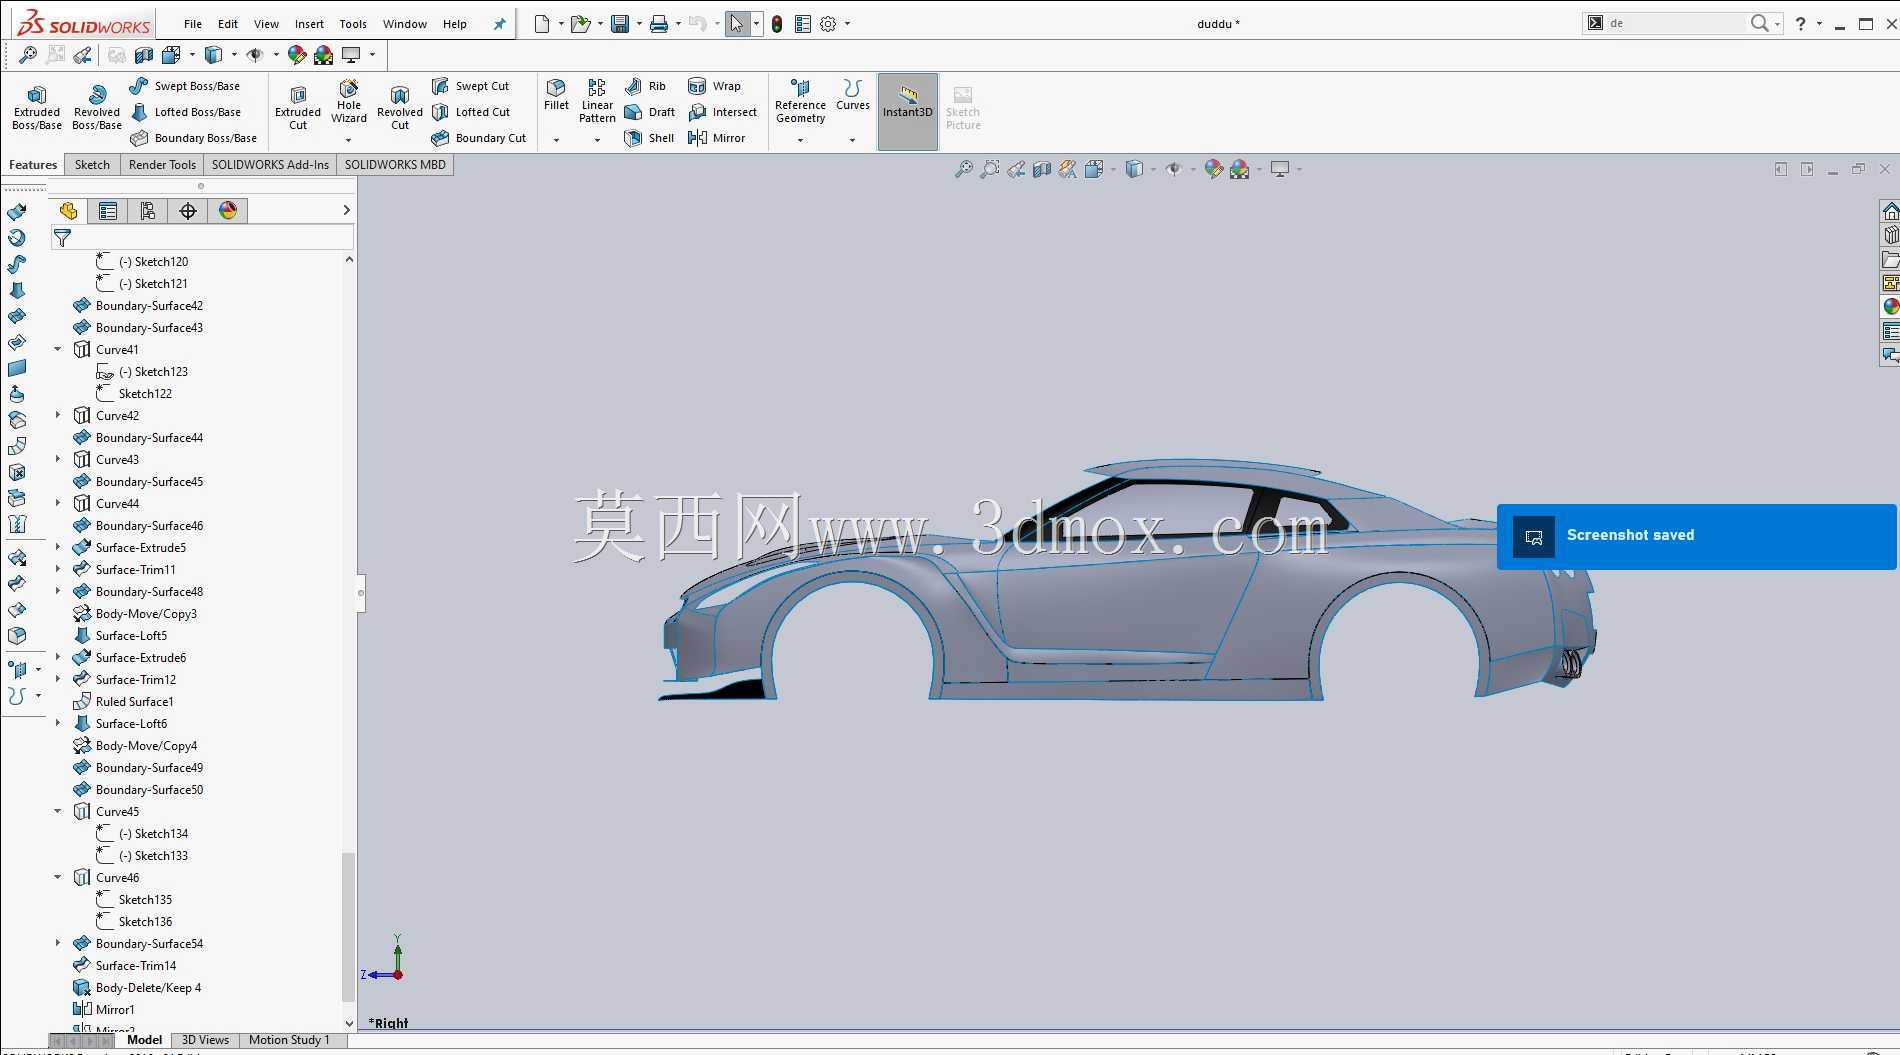Switch to the 3D Views tab
Image resolution: width=1900 pixels, height=1055 pixels.
coord(205,1040)
